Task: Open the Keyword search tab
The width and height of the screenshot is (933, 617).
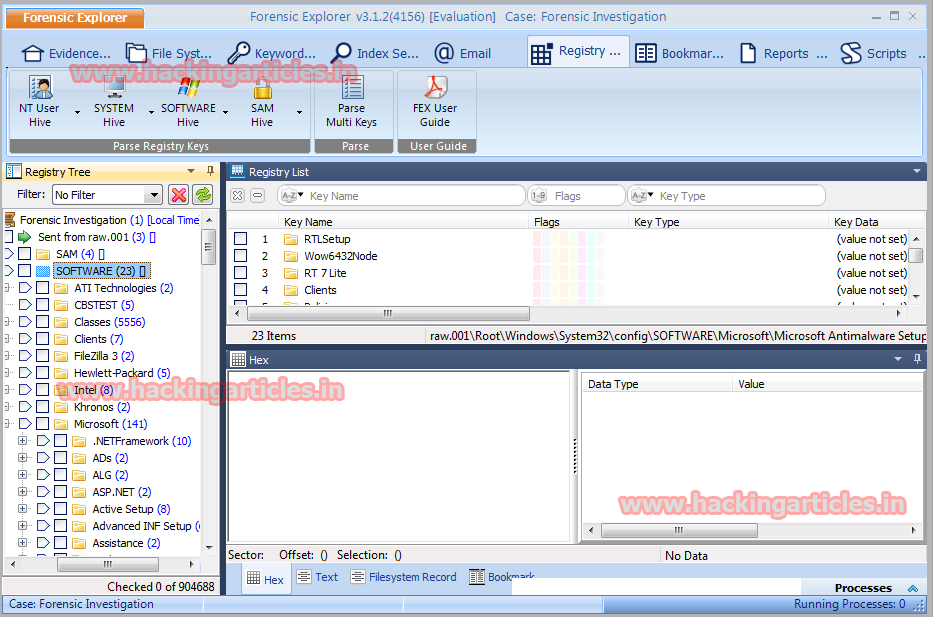Action: coord(272,54)
